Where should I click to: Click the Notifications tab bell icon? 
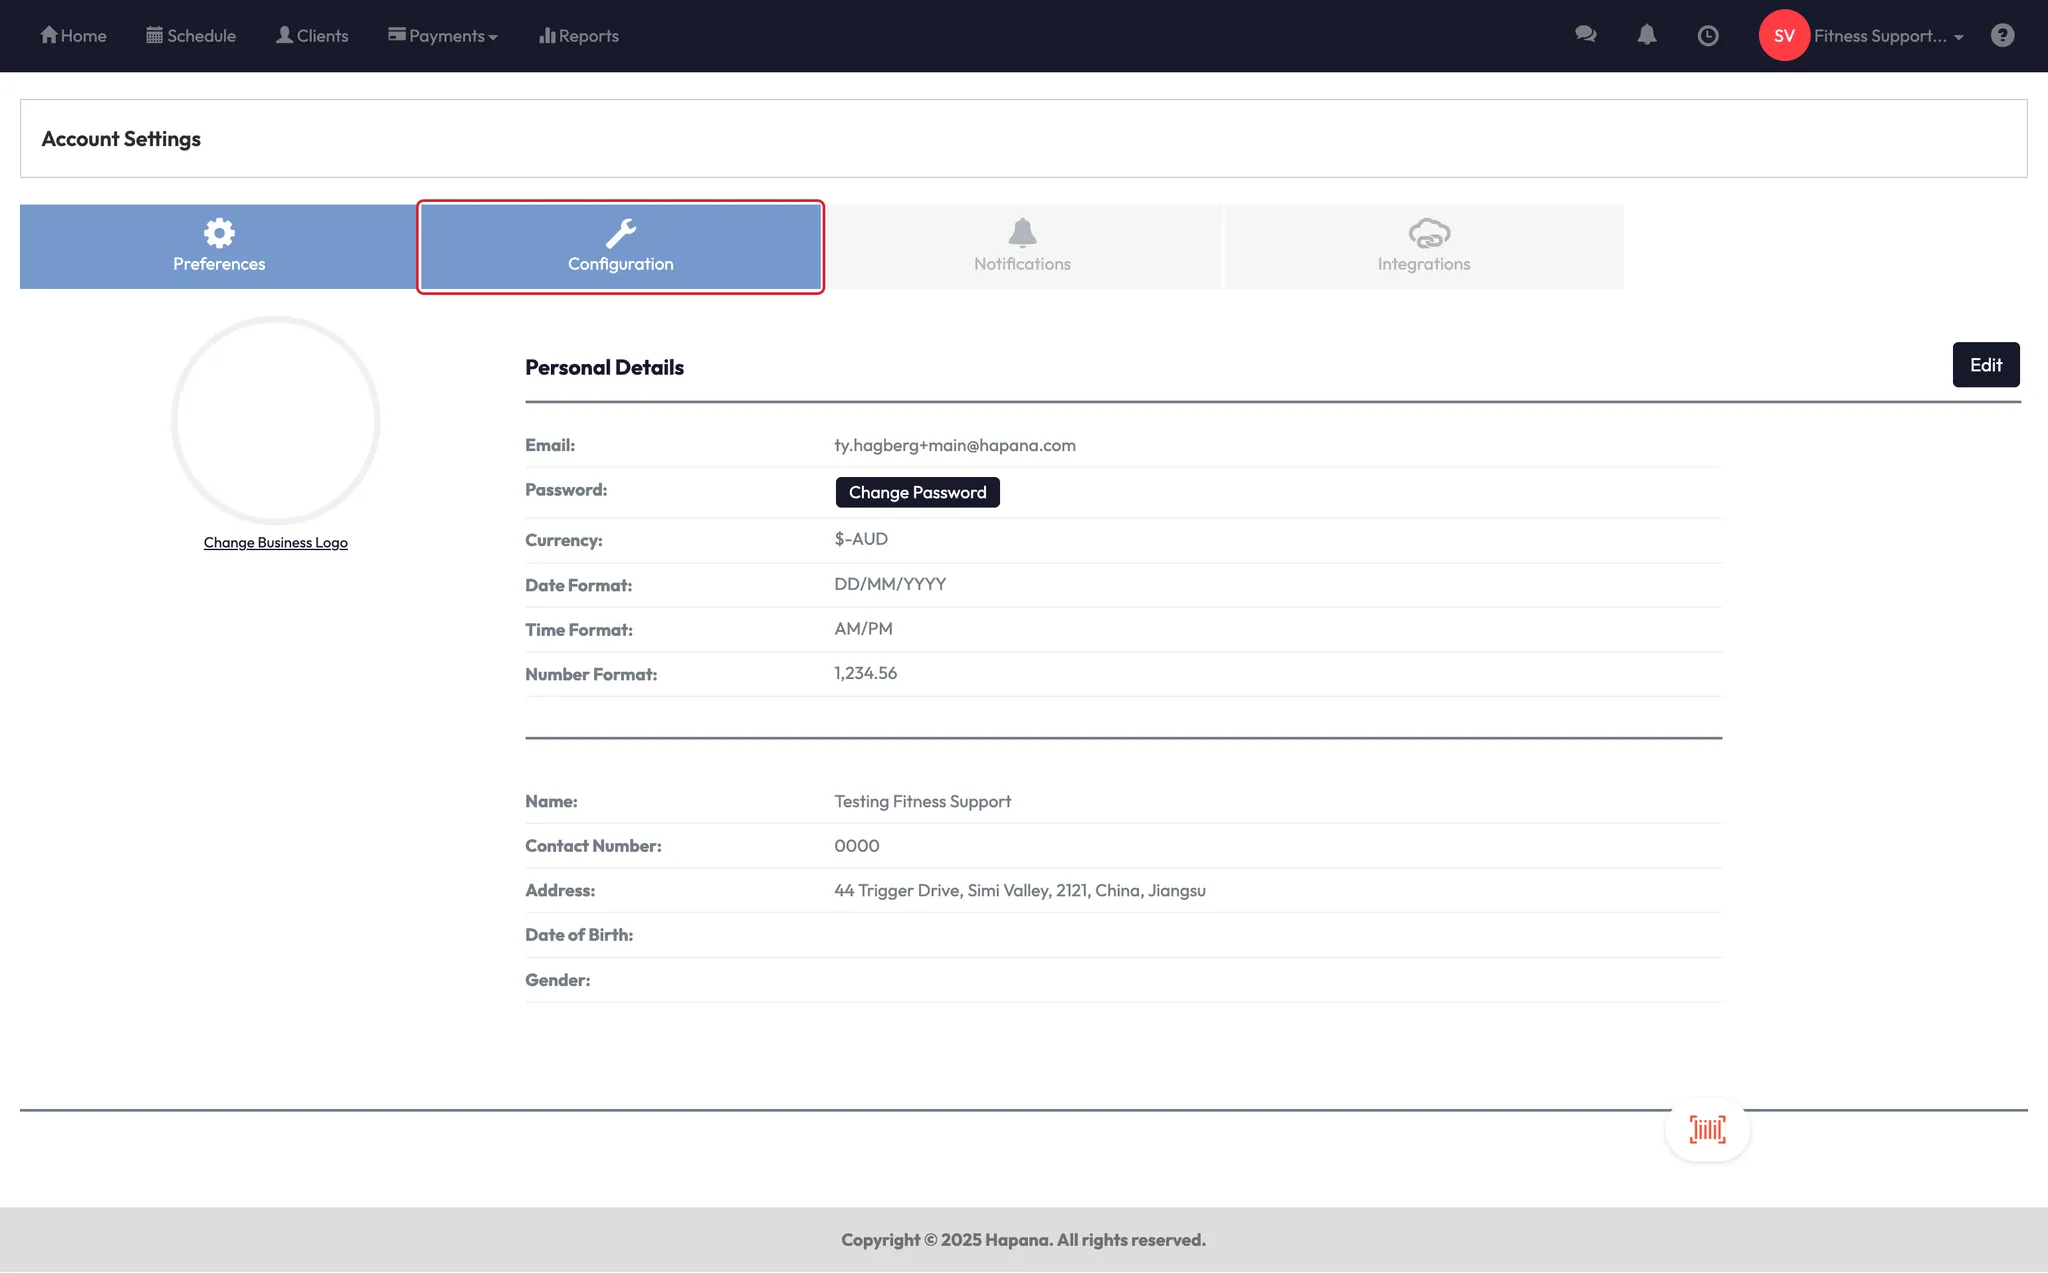point(1022,233)
